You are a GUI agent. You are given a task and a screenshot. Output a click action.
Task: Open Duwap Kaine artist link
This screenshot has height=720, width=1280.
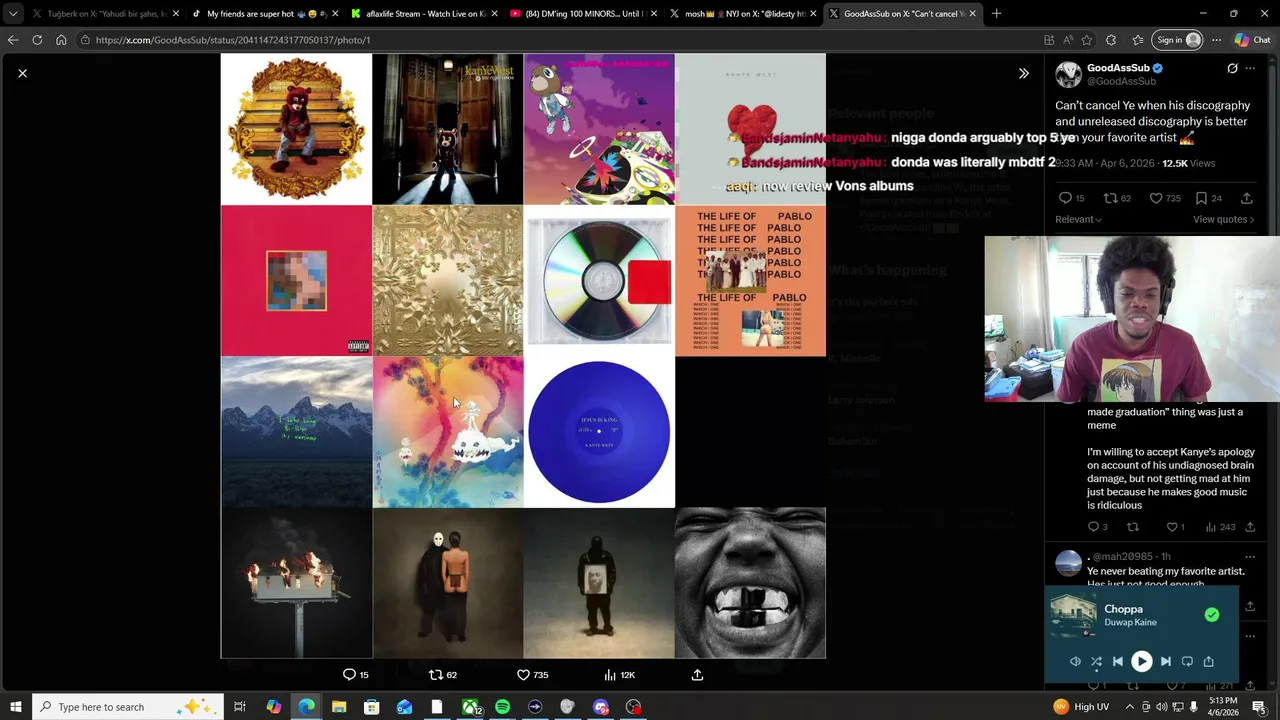tap(1130, 622)
